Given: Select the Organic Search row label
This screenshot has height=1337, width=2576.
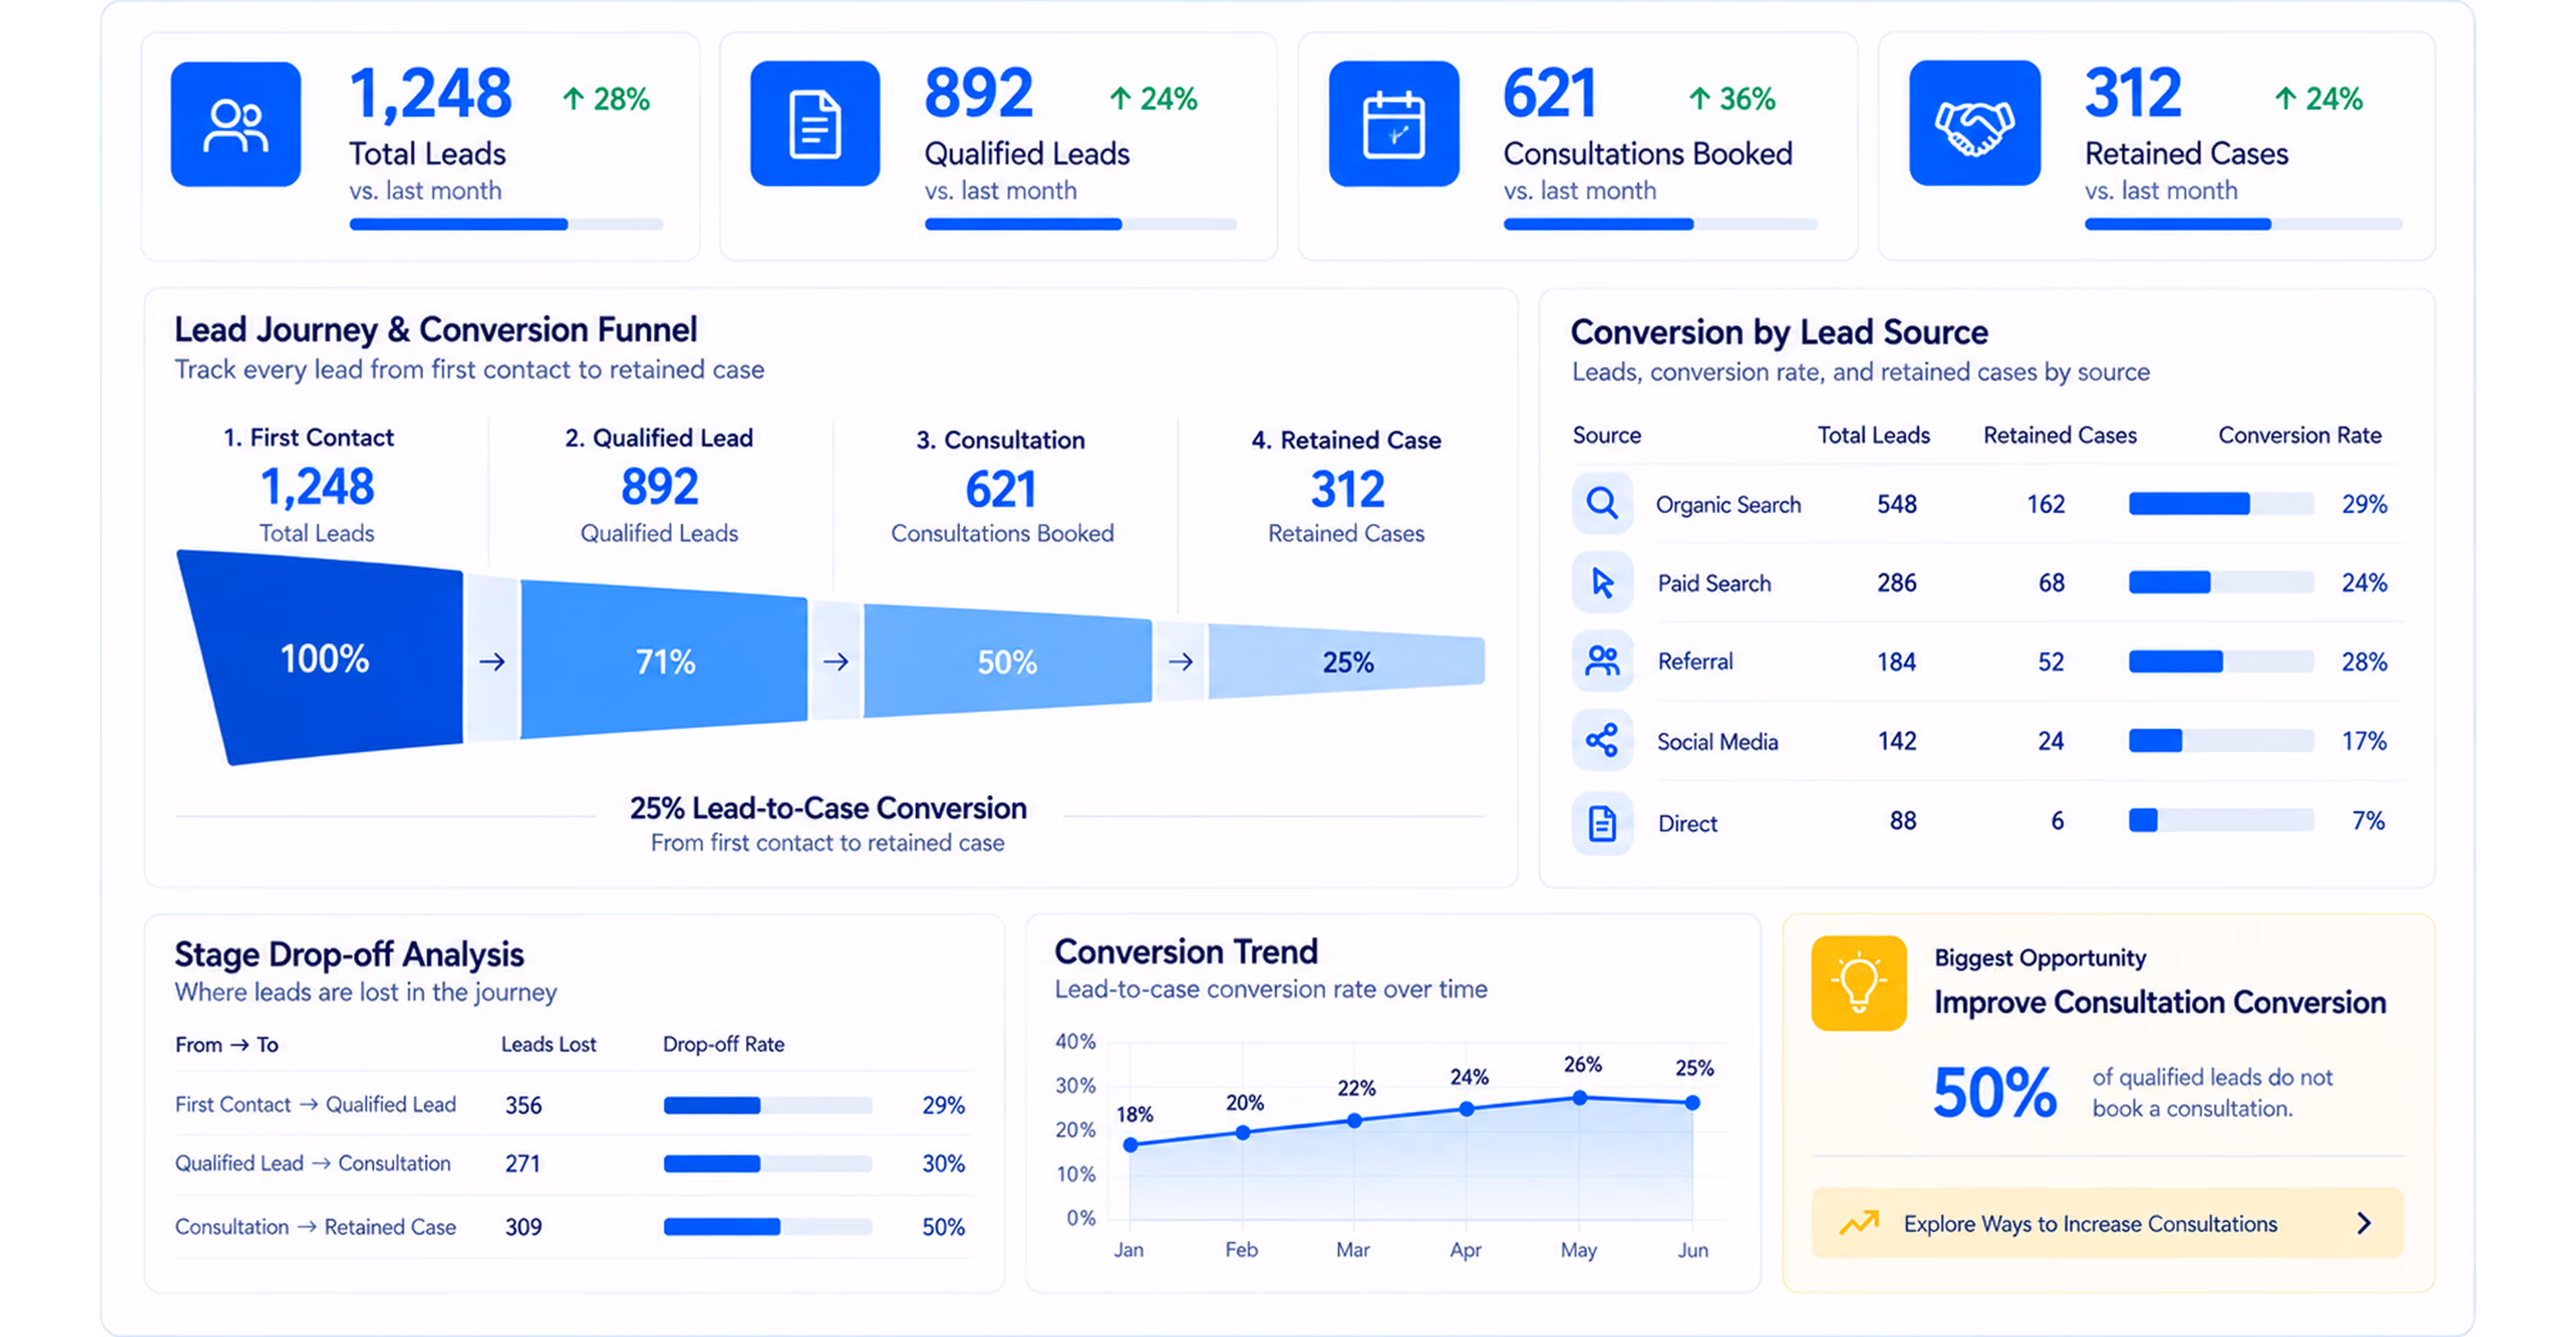Looking at the screenshot, I should [1728, 505].
